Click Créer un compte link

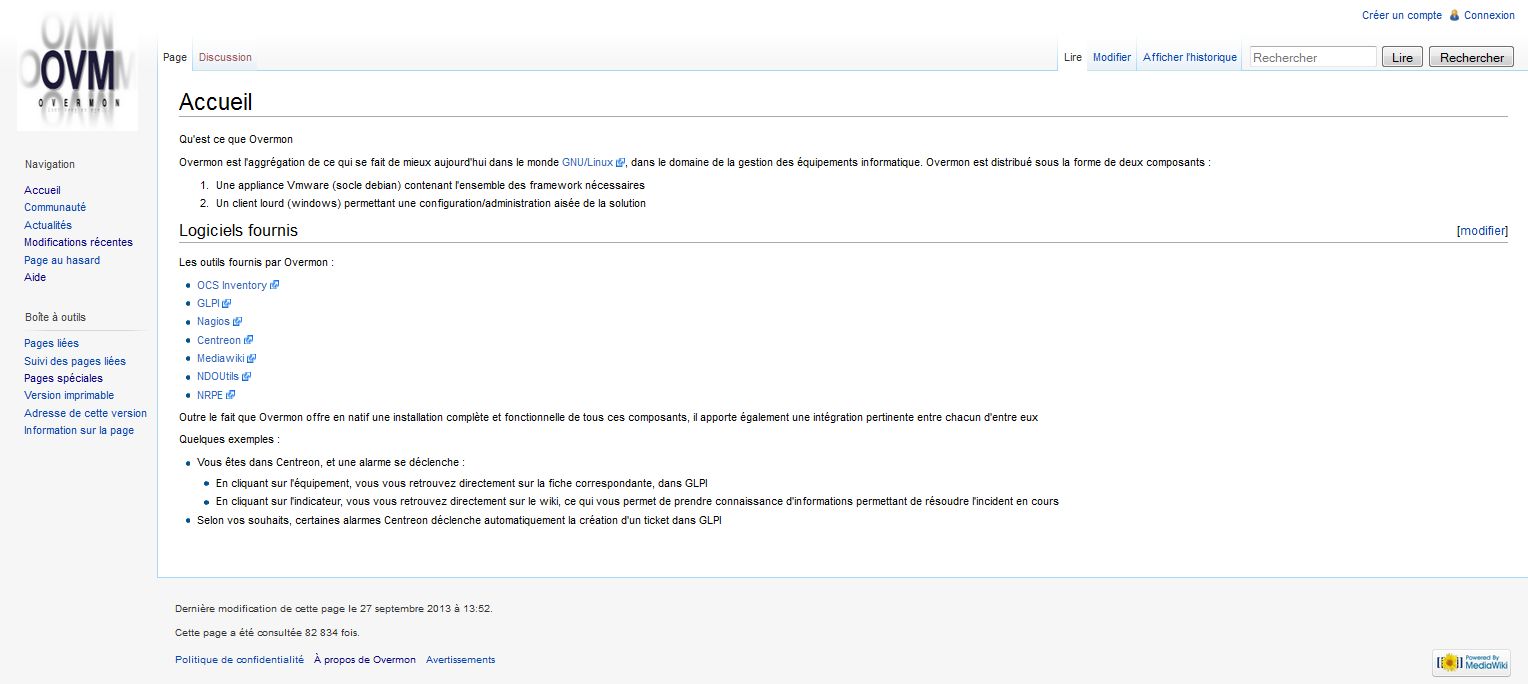(x=1402, y=15)
